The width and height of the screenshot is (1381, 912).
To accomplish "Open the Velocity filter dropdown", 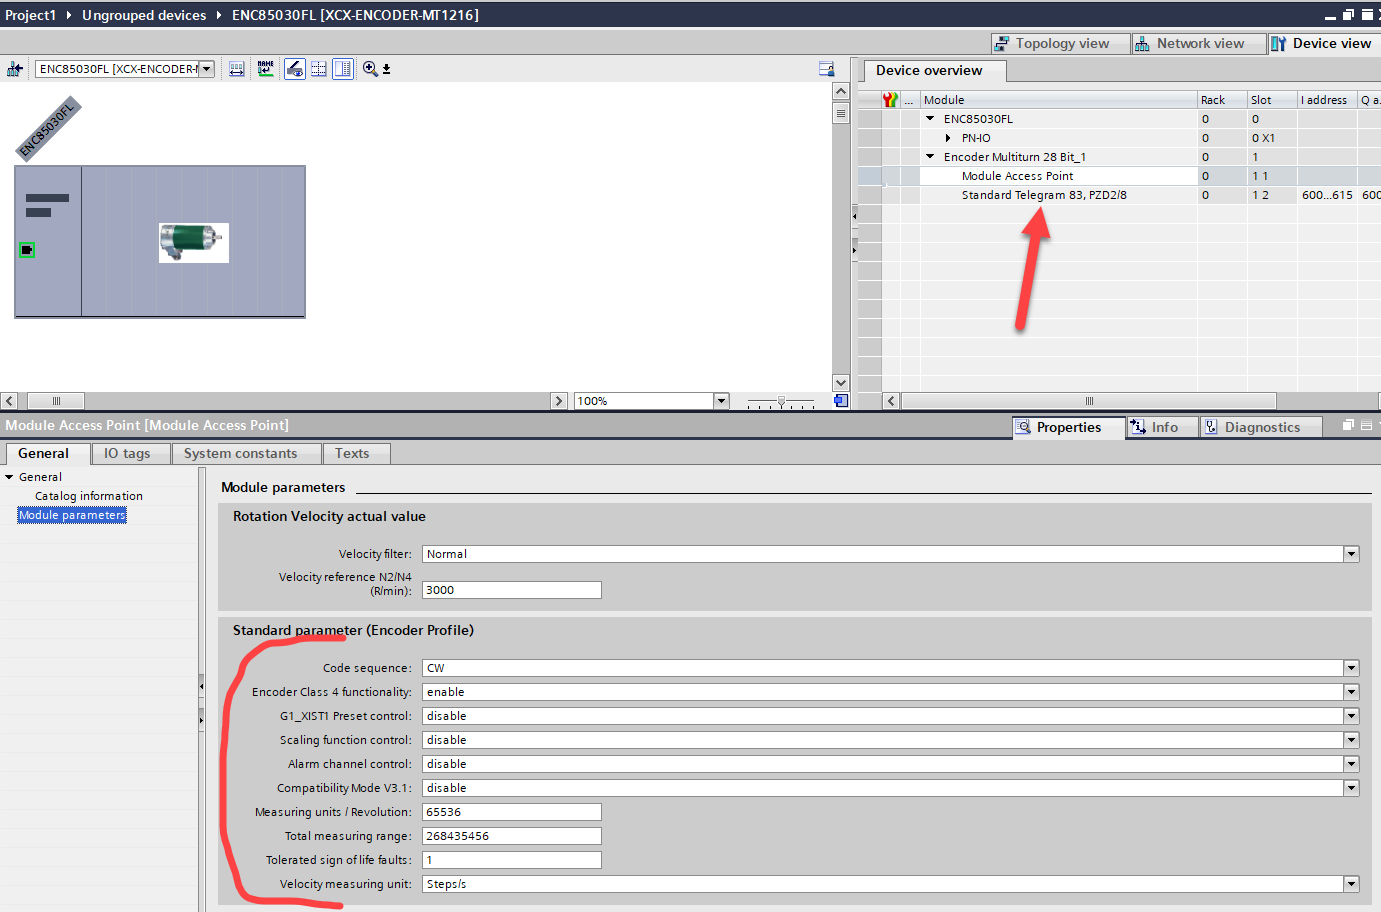I will [1351, 554].
